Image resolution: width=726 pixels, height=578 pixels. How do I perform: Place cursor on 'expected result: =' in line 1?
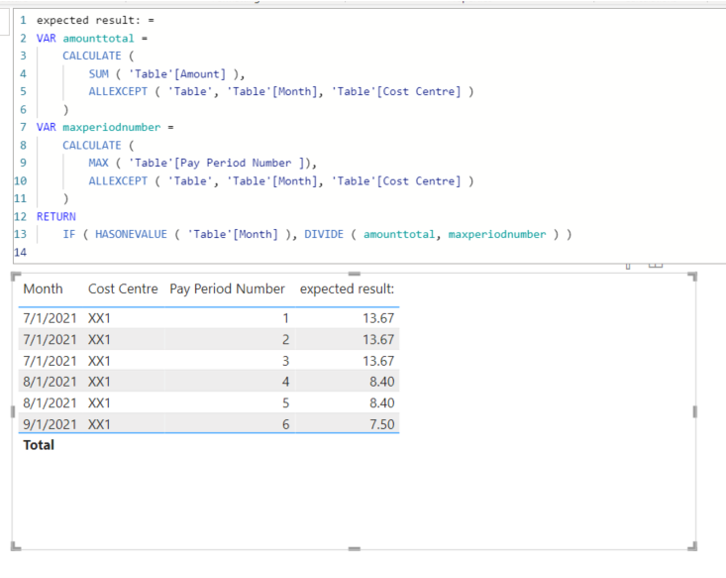click(95, 20)
